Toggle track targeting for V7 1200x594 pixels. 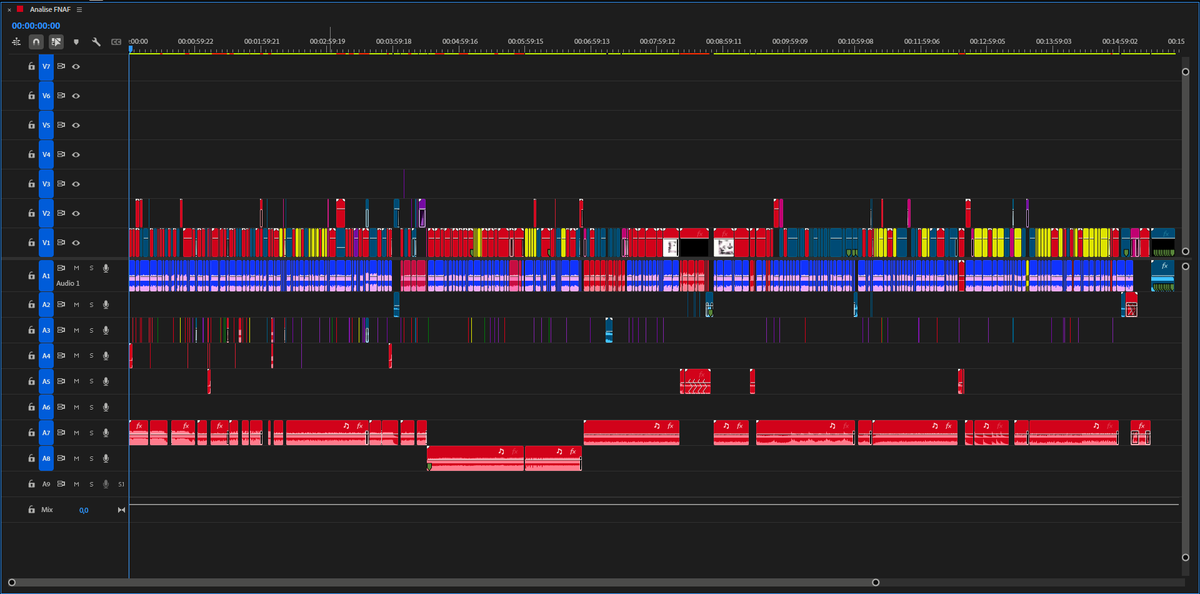pos(46,66)
